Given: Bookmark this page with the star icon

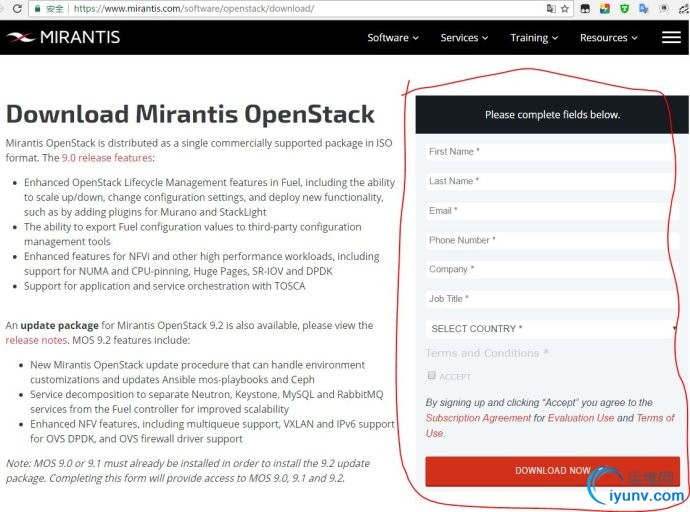Looking at the screenshot, I should (565, 9).
